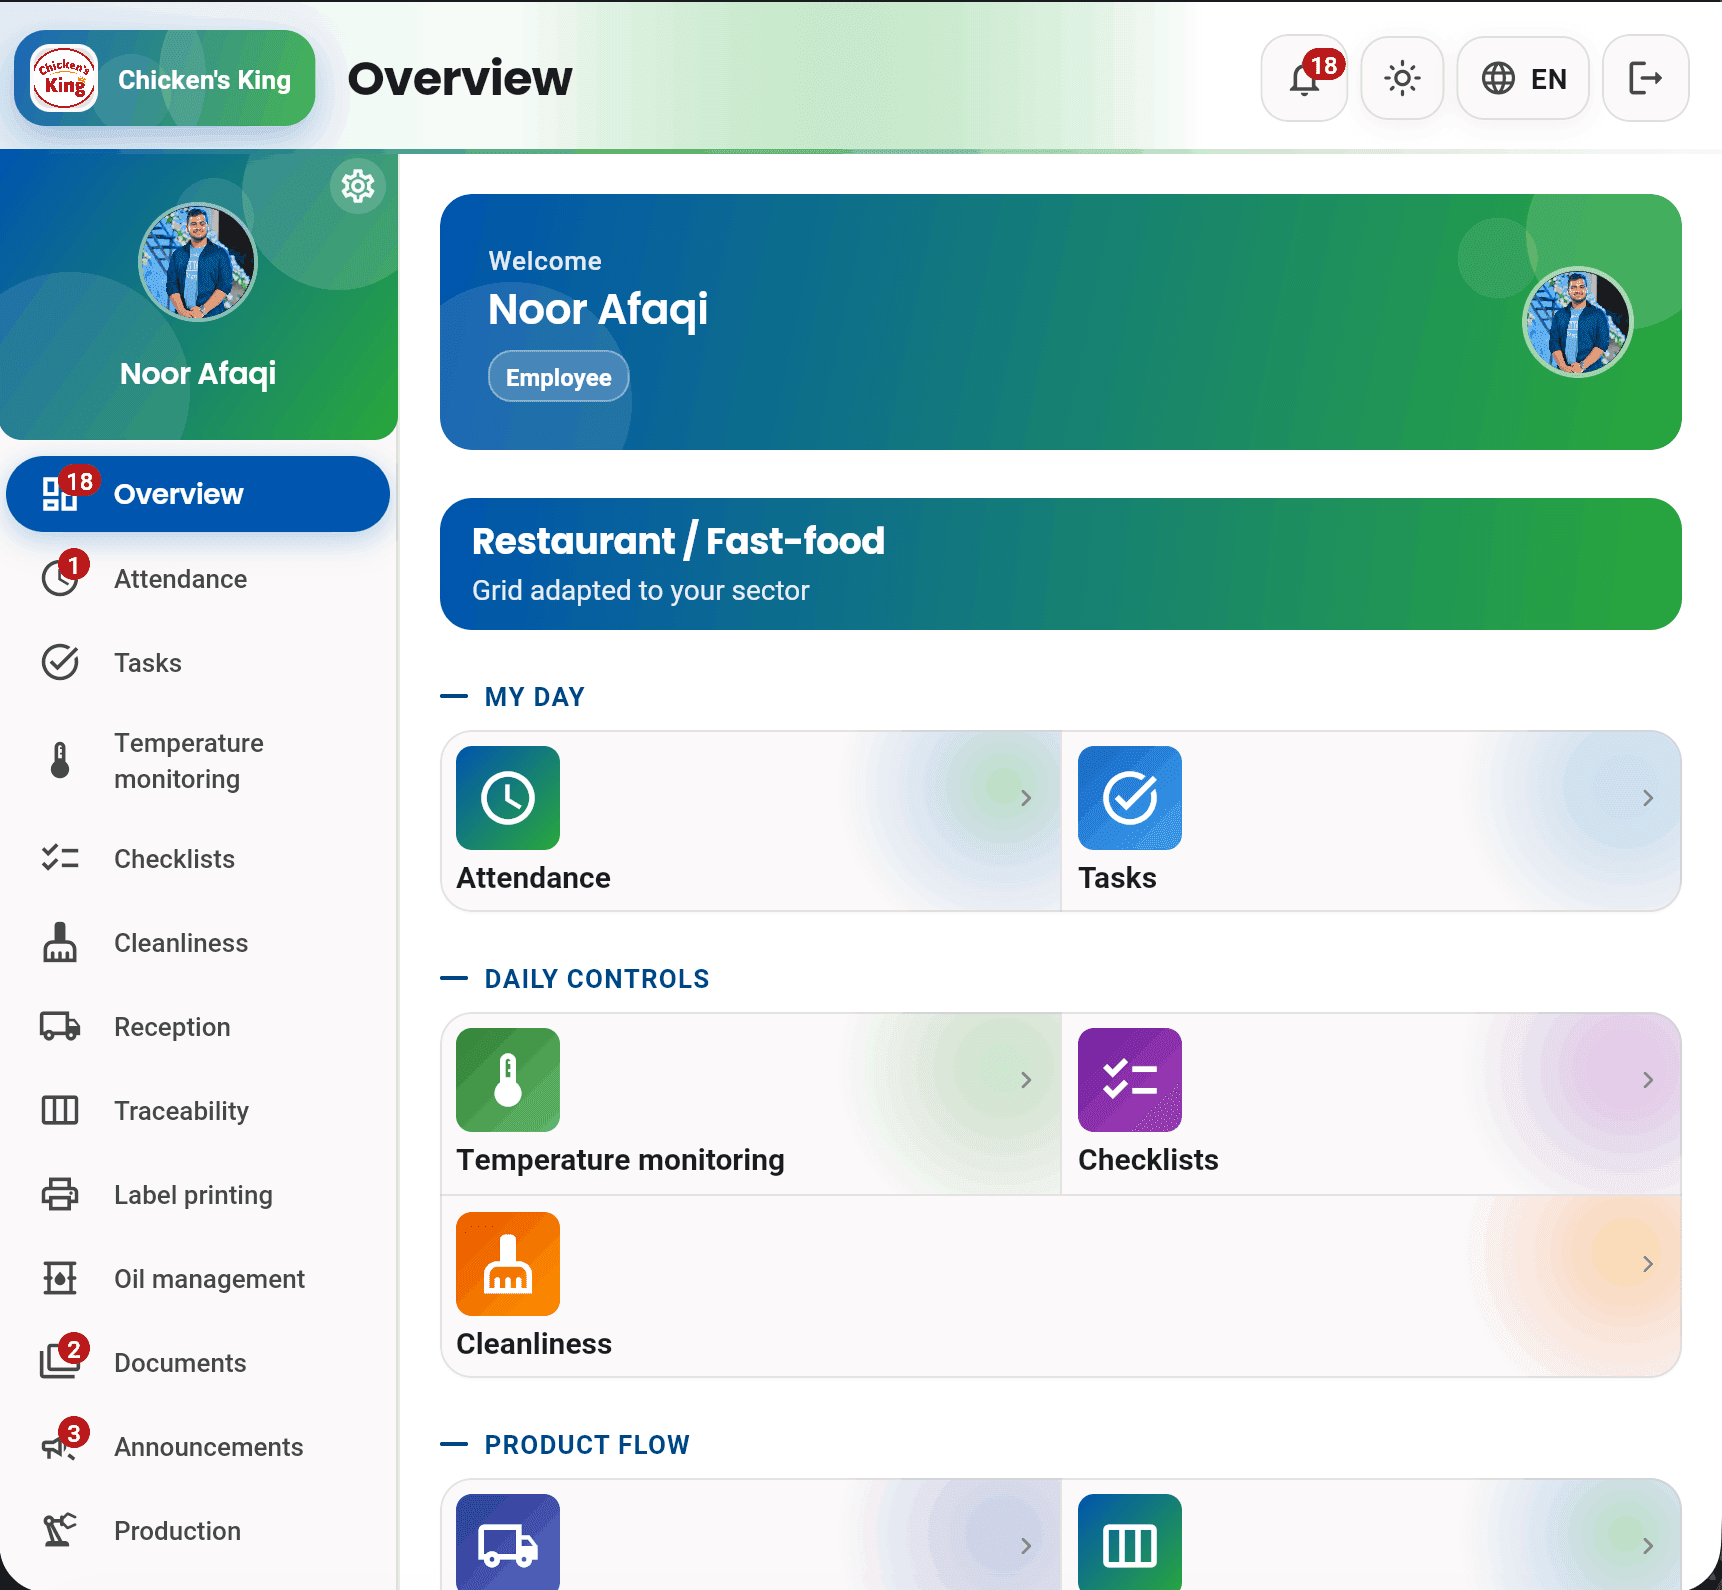The image size is (1722, 1590).
Task: Click the sidebar profile avatar photo
Action: click(198, 262)
